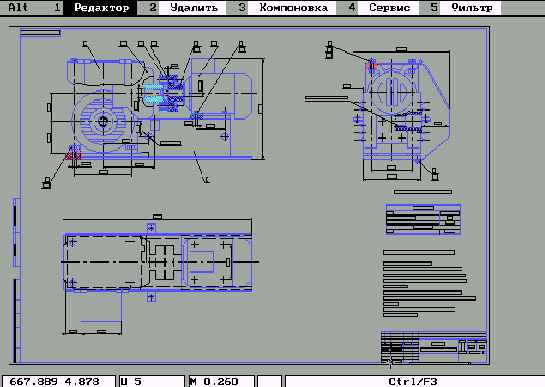Open the Сервис menu

pos(389,7)
